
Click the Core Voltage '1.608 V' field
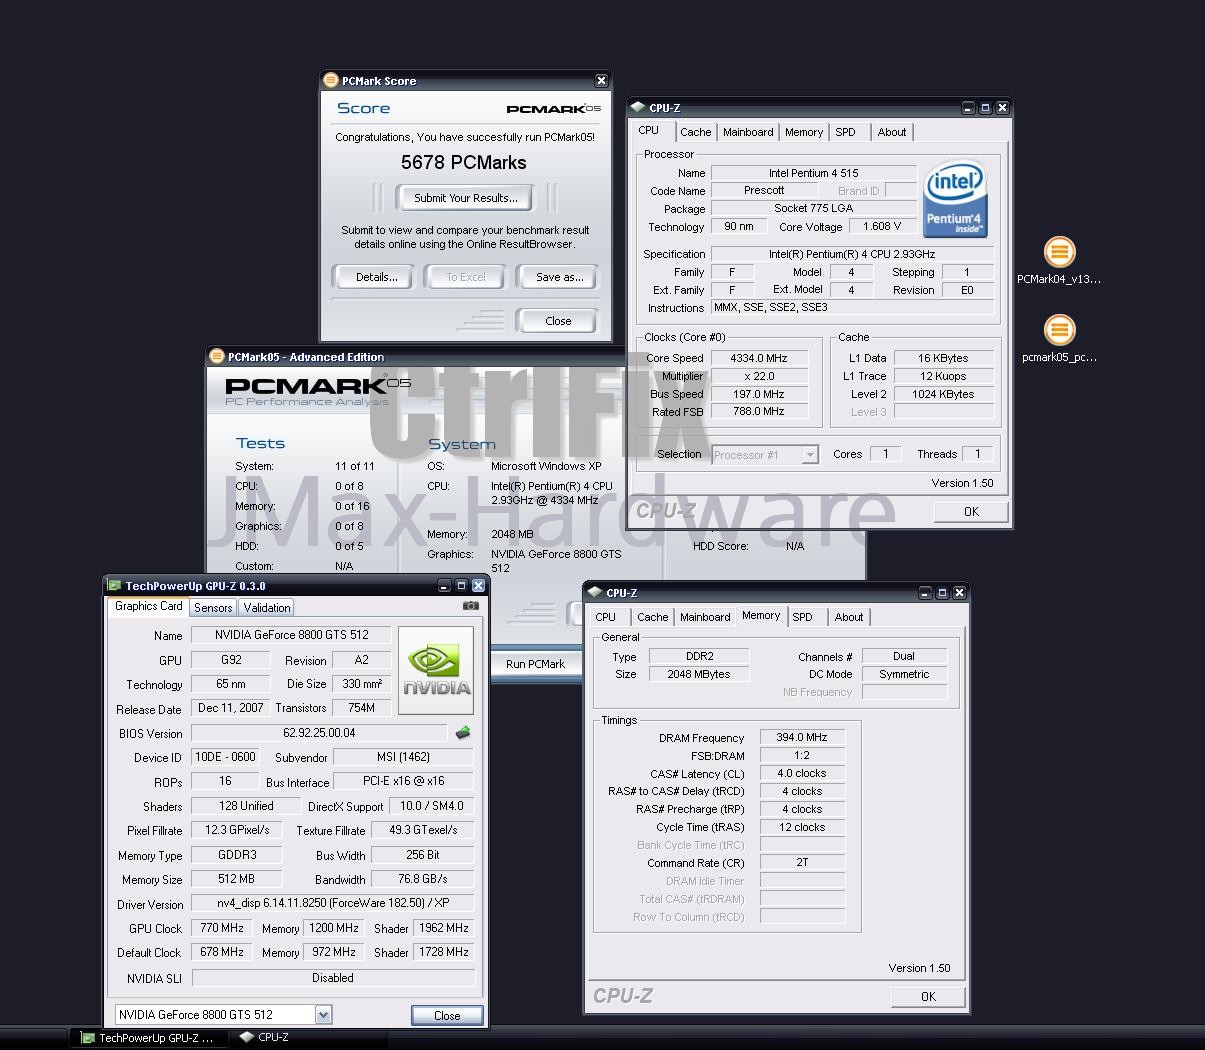click(882, 227)
